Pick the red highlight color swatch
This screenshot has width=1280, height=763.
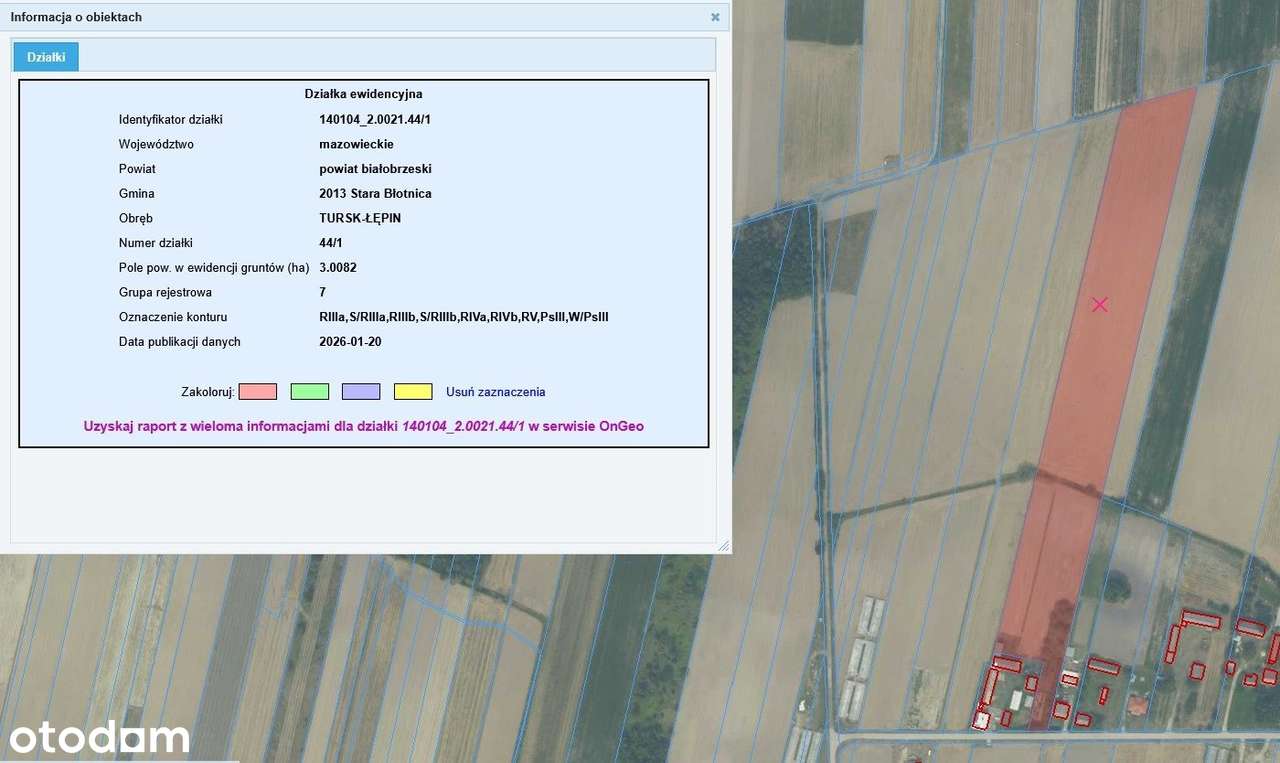coord(258,392)
